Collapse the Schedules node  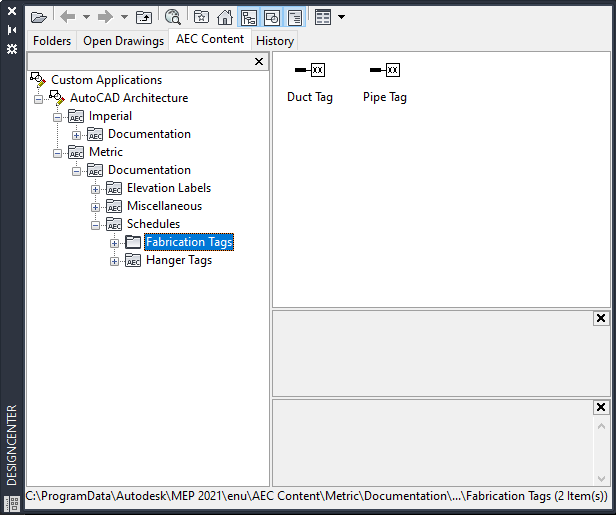95,225
